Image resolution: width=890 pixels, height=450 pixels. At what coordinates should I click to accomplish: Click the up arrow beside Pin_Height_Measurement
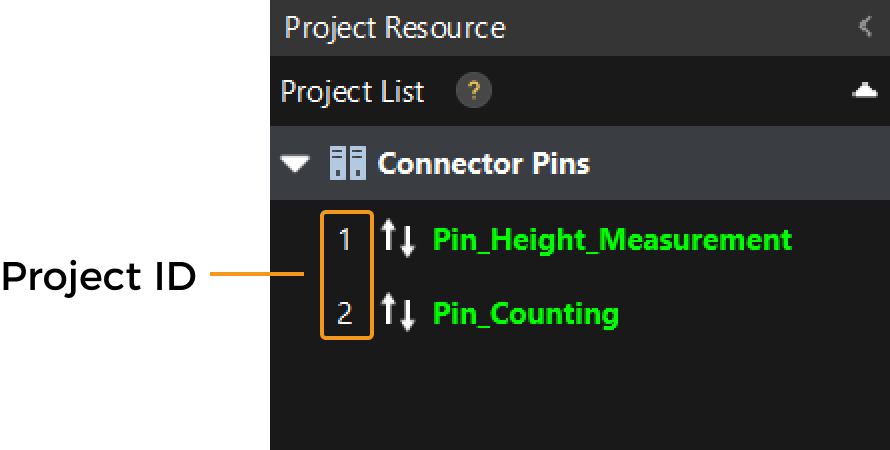(x=389, y=239)
